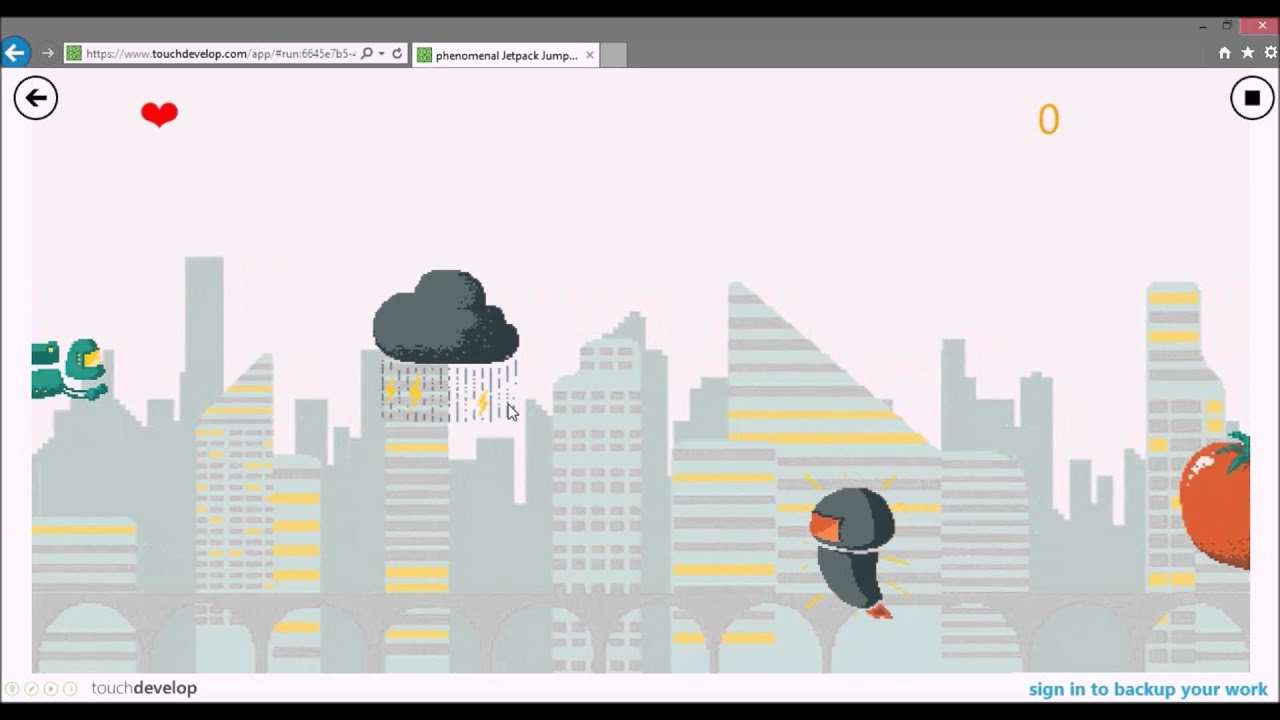Open favorites with the star icon
1280x720 pixels.
pyautogui.click(x=1248, y=53)
